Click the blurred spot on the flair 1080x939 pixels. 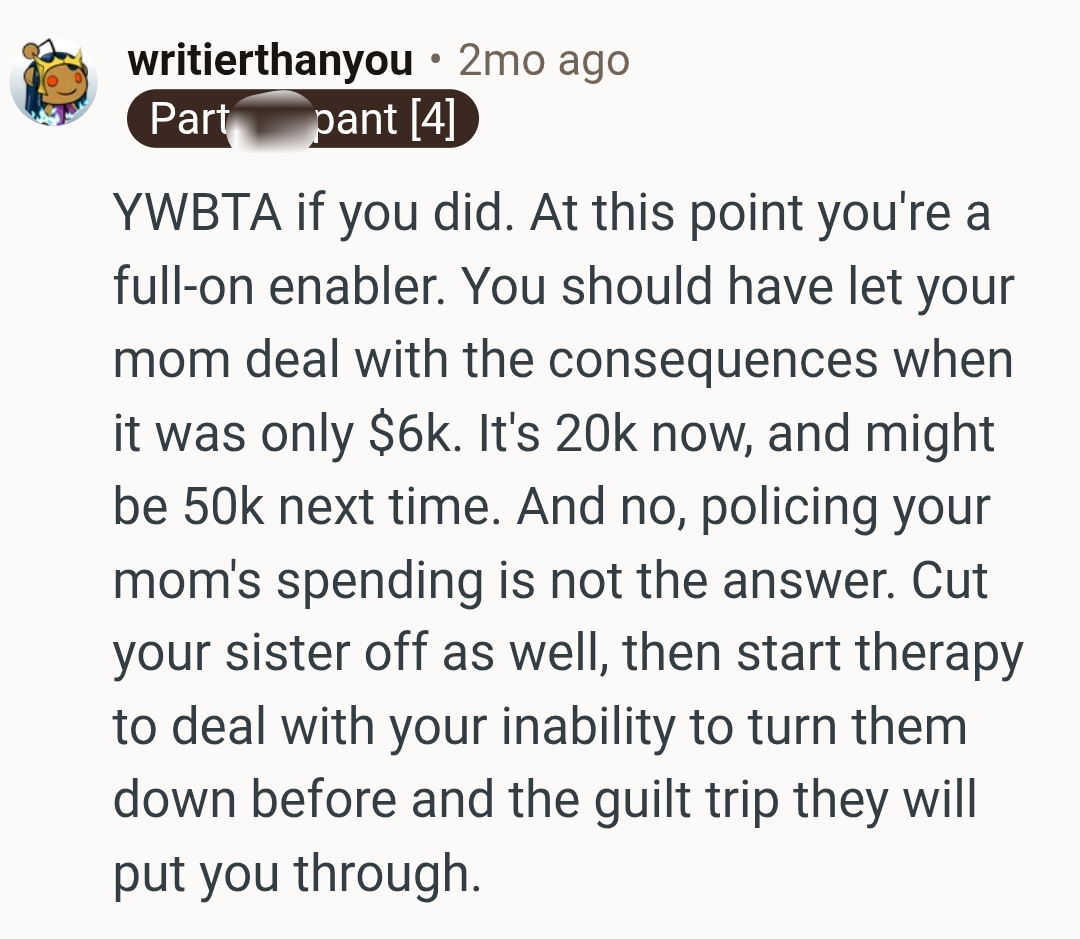point(271,121)
